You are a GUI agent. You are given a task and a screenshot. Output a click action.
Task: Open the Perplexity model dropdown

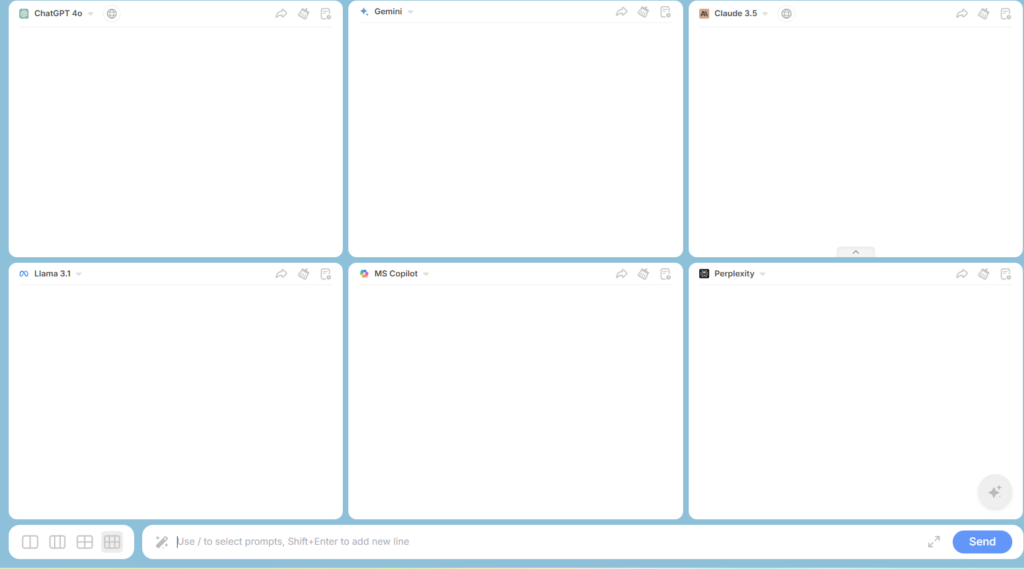pyautogui.click(x=762, y=274)
